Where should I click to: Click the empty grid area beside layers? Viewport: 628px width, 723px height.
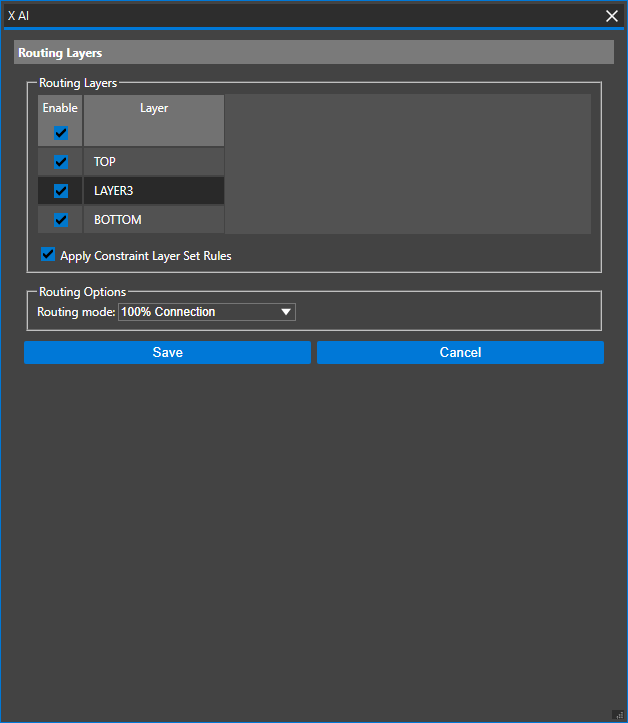pos(407,164)
